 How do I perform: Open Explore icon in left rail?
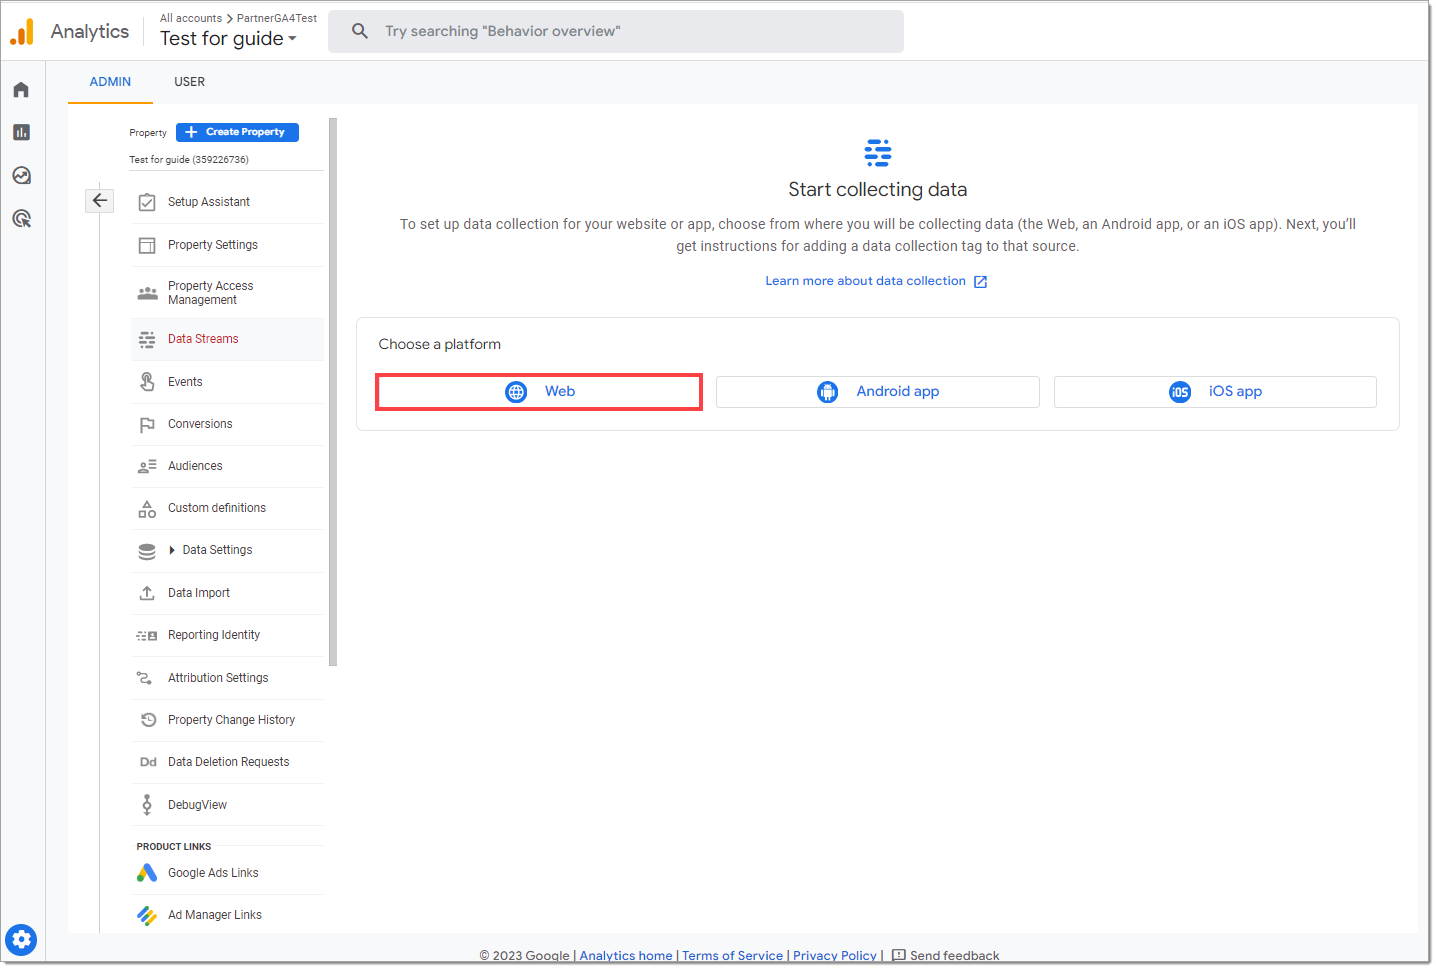(x=21, y=176)
